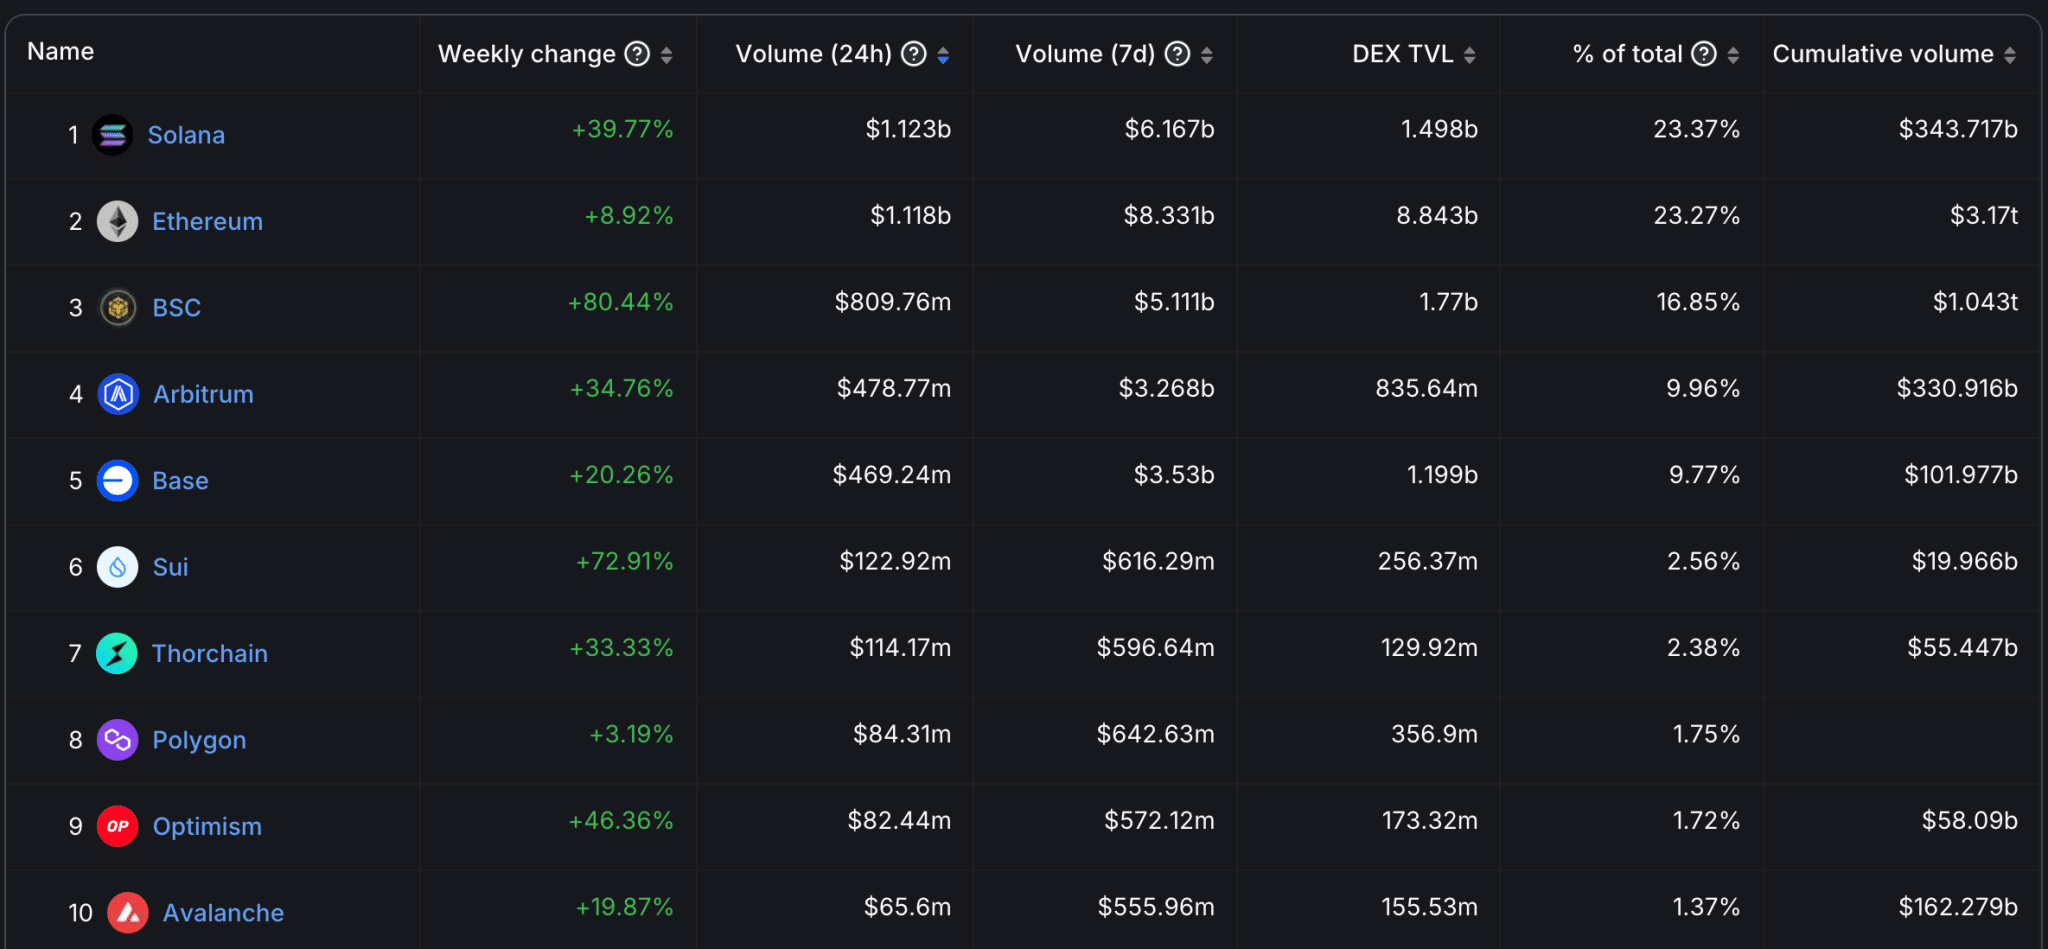Select the $3.268b 7d volume cell
The height and width of the screenshot is (949, 2048).
(1166, 388)
